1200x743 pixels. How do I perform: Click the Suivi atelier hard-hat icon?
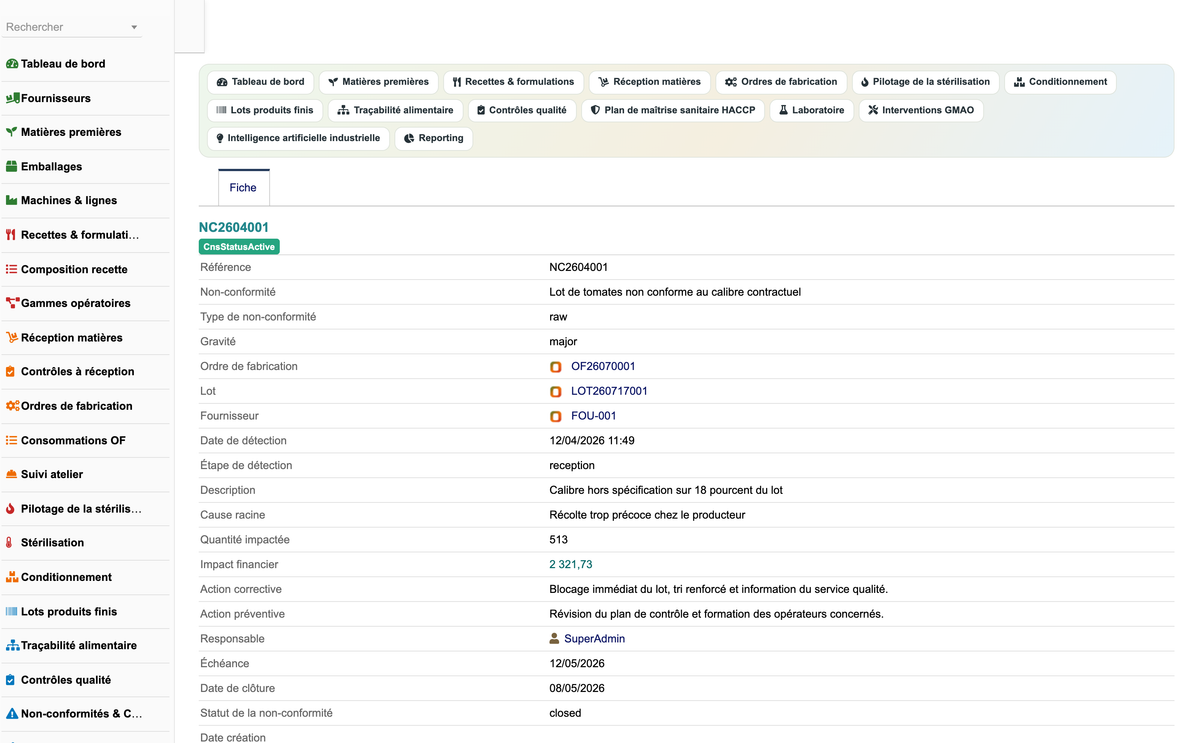pos(12,474)
